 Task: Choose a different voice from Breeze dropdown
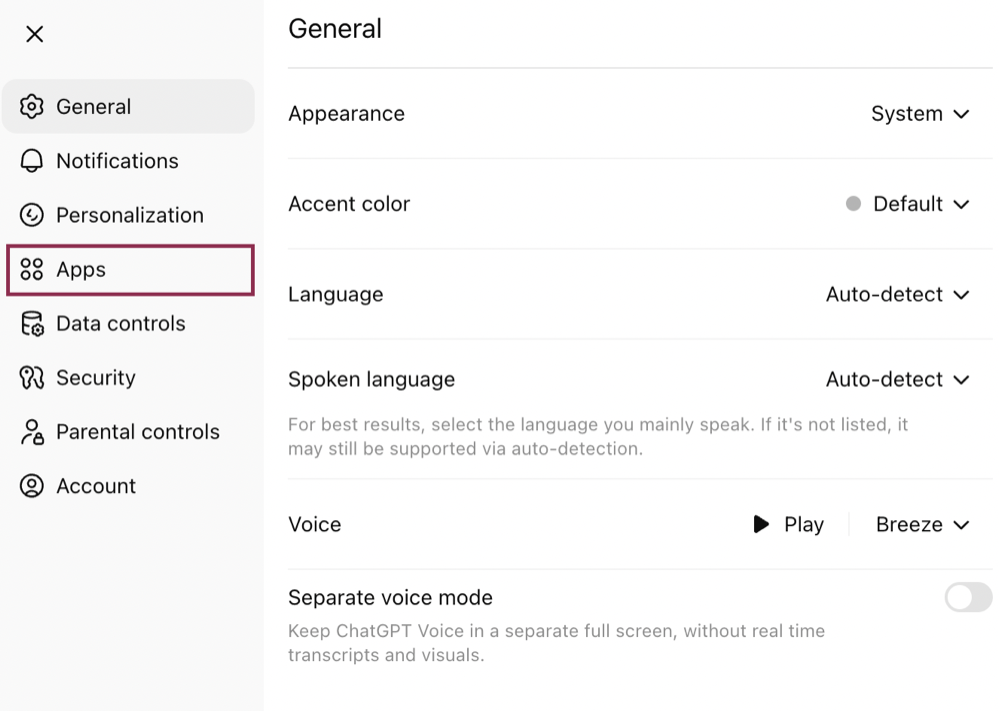pyautogui.click(x=922, y=525)
